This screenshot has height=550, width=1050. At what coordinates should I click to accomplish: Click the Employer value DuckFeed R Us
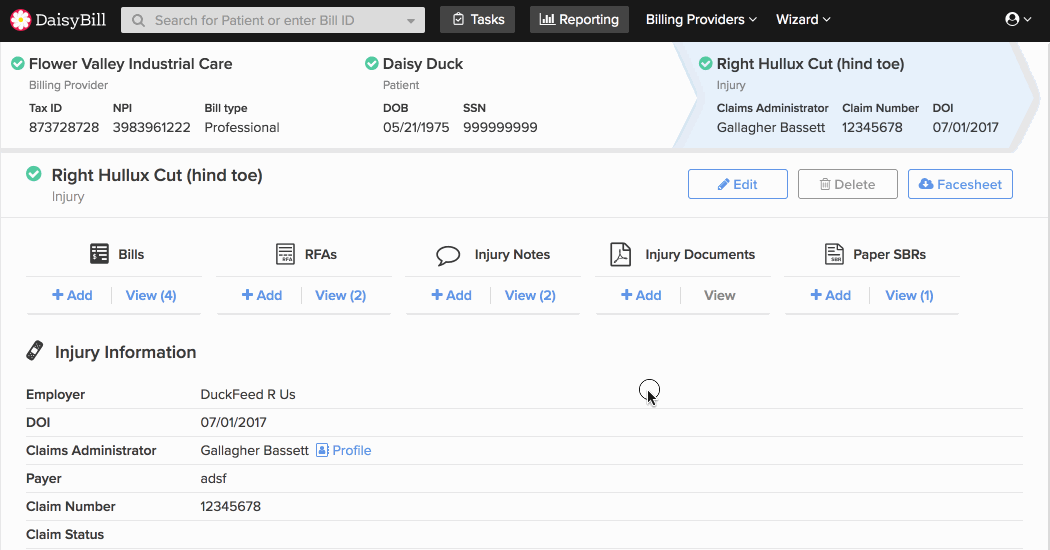tap(248, 395)
